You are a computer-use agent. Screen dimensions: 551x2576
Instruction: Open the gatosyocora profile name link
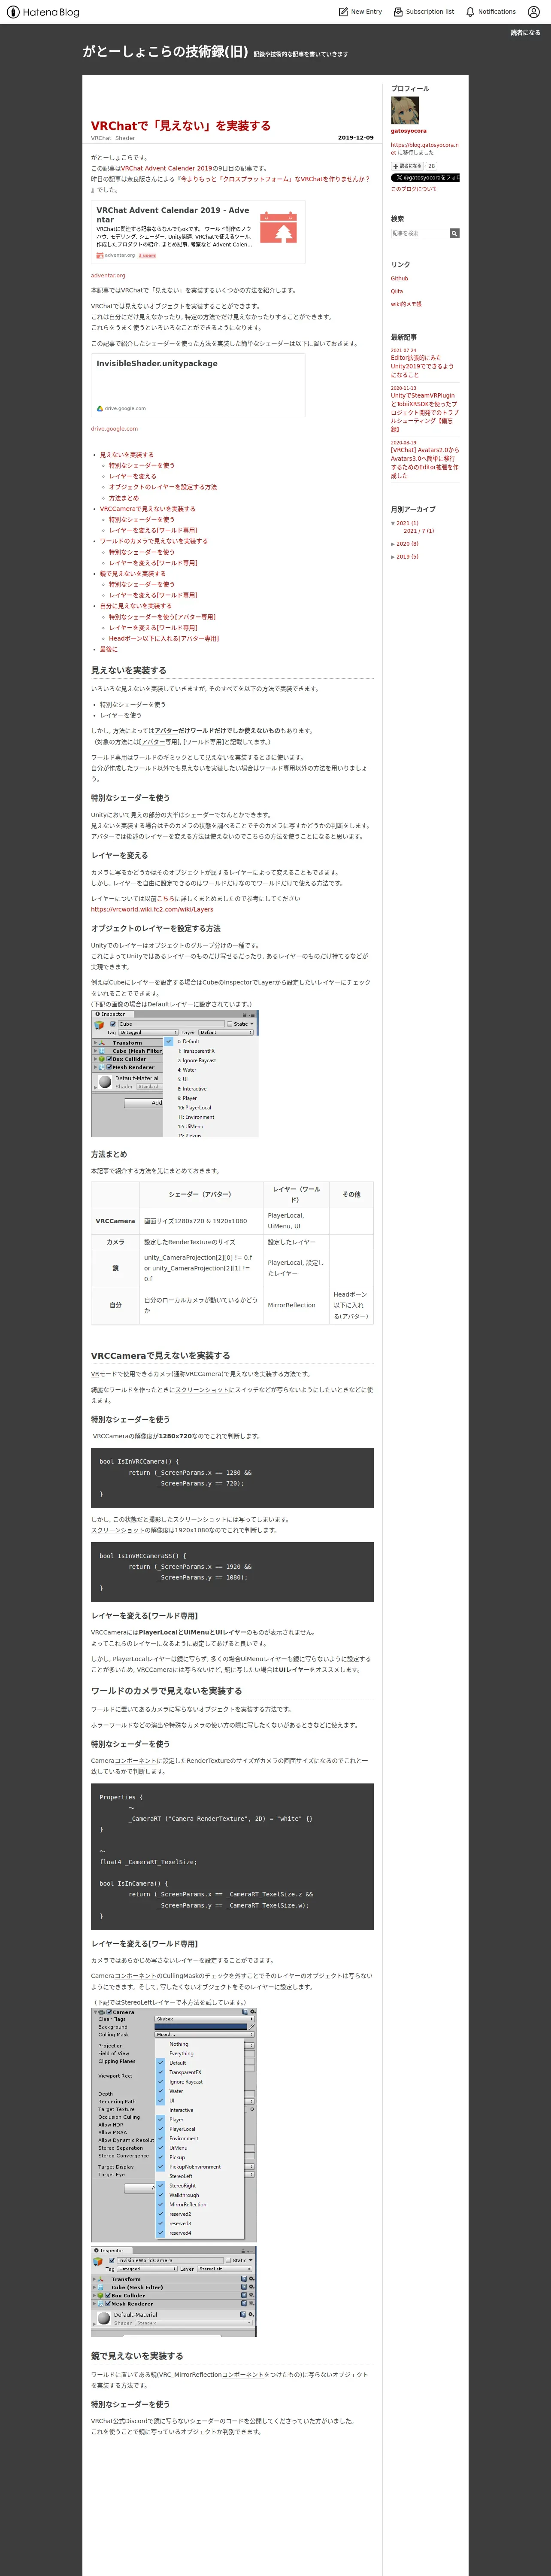point(408,131)
